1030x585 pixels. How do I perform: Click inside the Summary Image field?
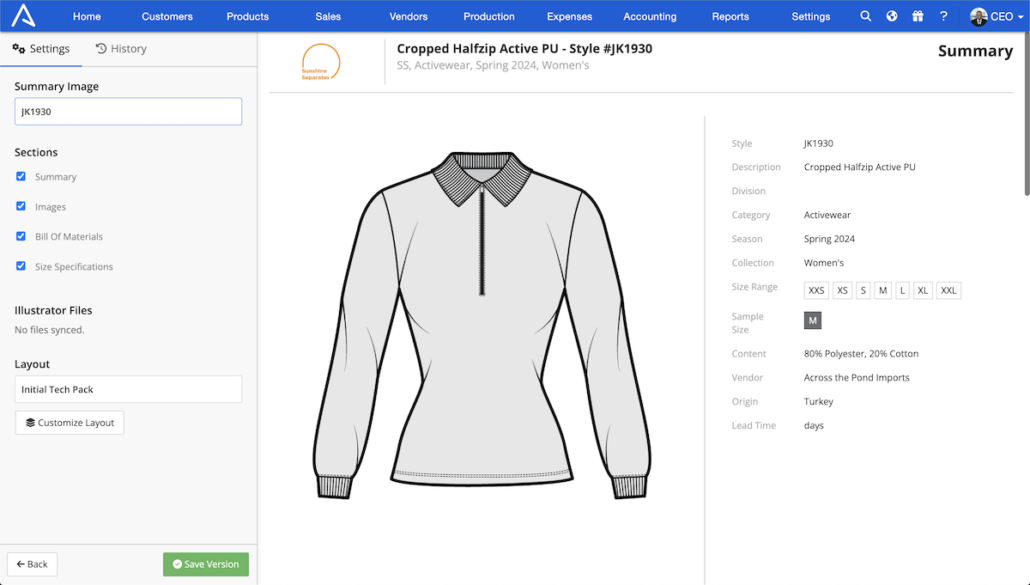(128, 111)
